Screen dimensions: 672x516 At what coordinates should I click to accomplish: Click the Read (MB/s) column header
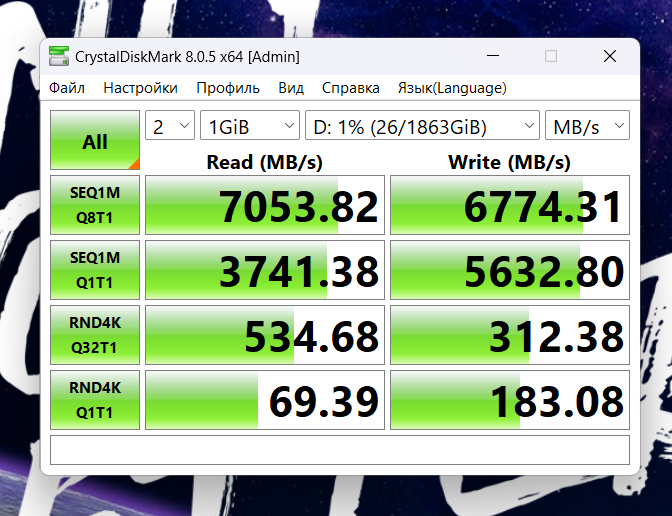[264, 162]
